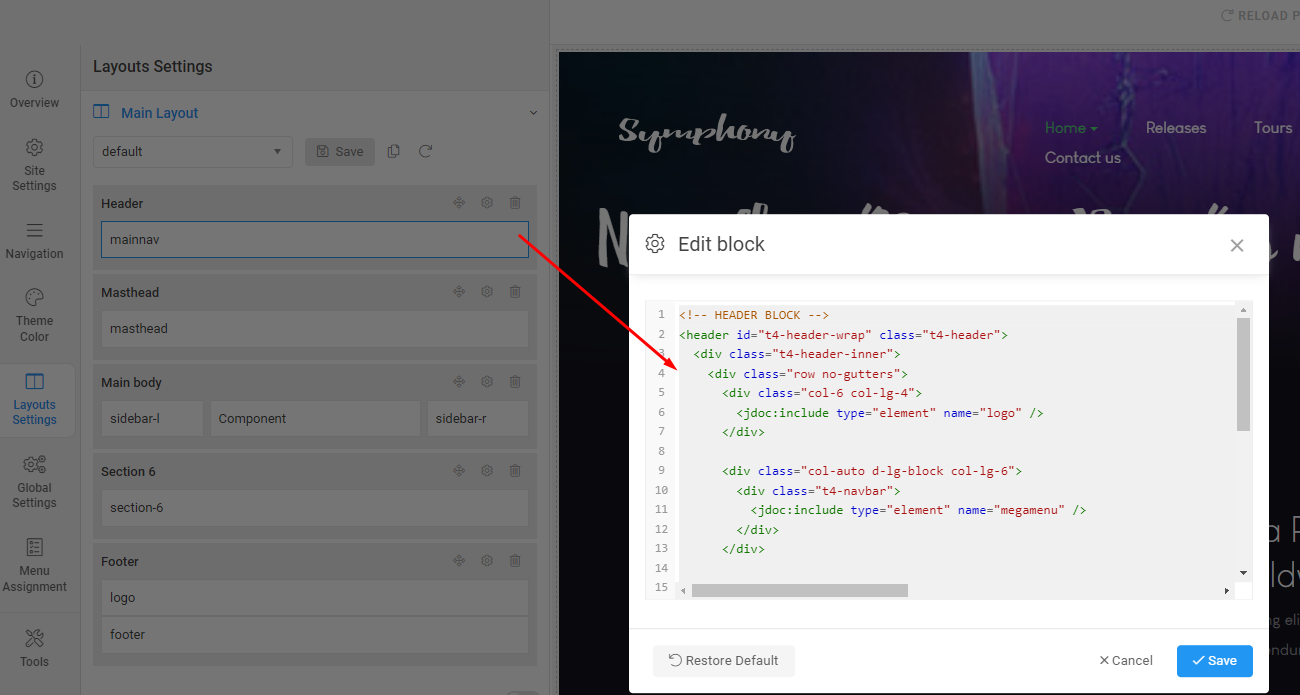This screenshot has width=1300, height=695.
Task: Expand the Home menu dropdown in preview
Action: click(1071, 128)
